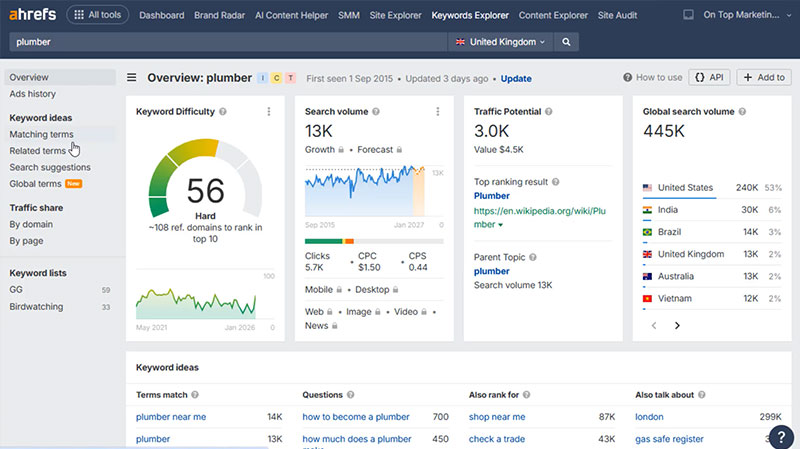Open the Site Explorer tab
Screen dimensions: 800x449
click(395, 15)
